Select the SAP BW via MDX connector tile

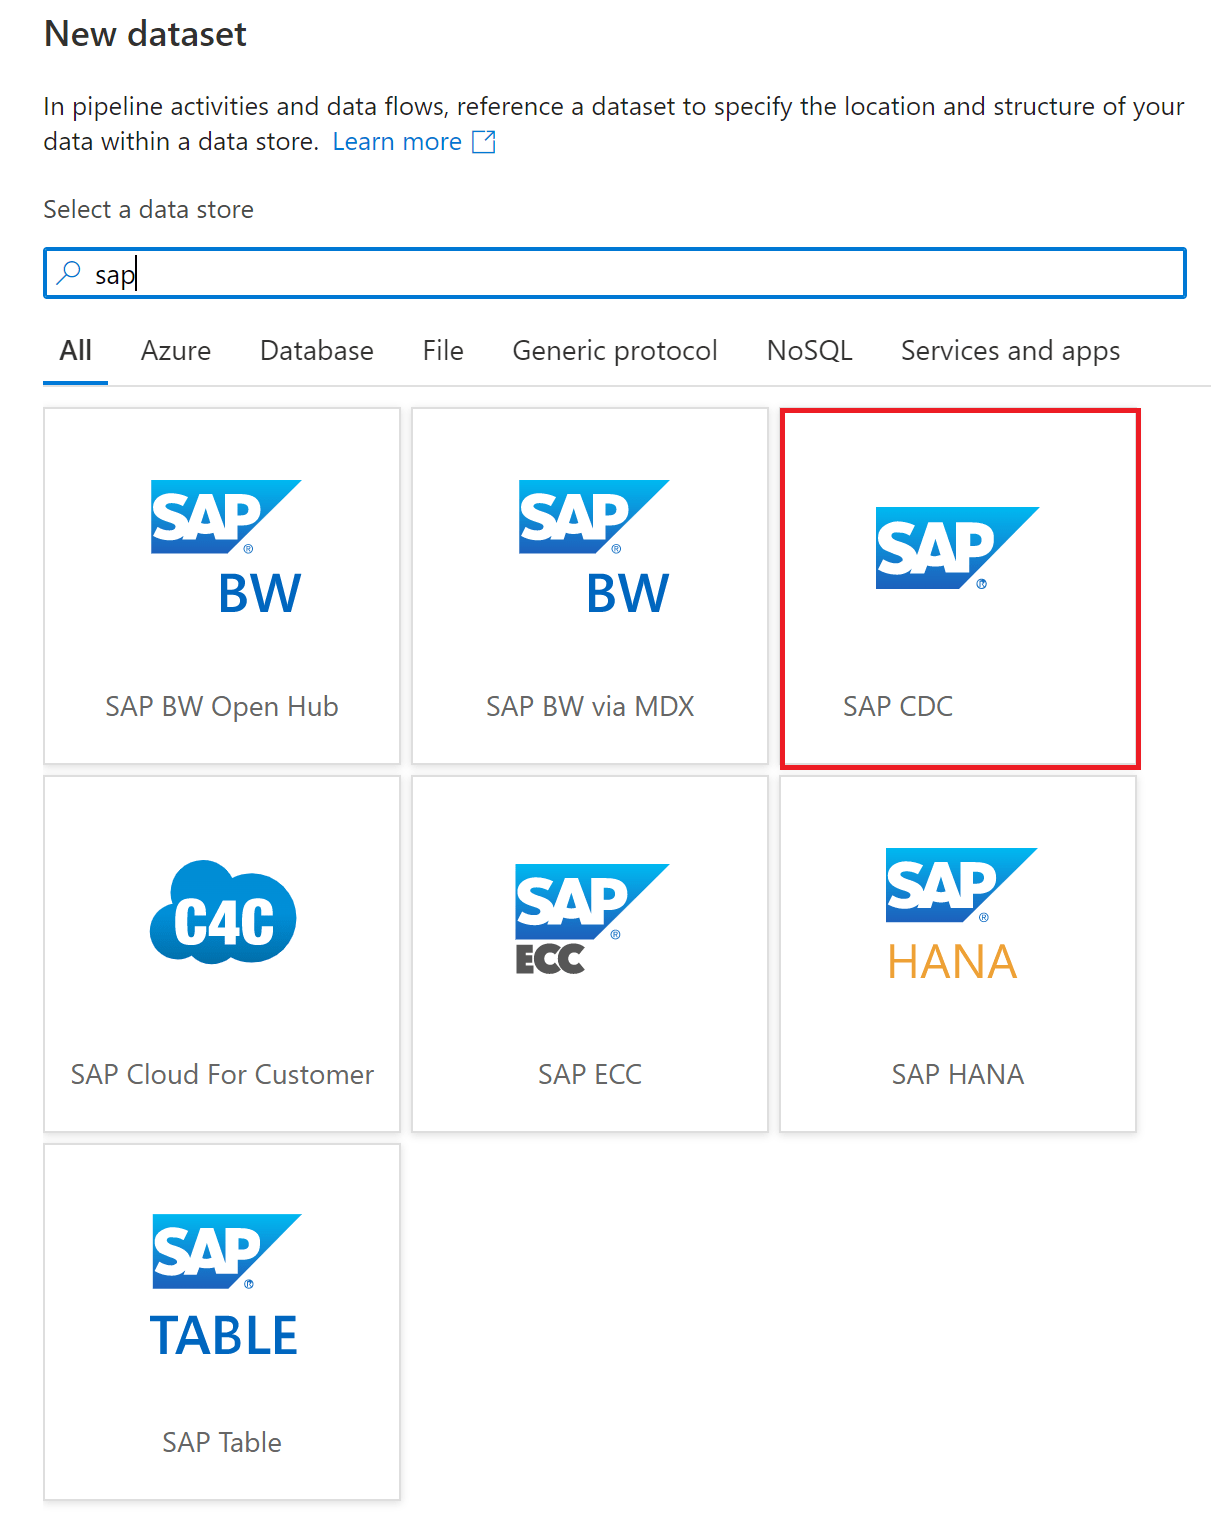589,585
